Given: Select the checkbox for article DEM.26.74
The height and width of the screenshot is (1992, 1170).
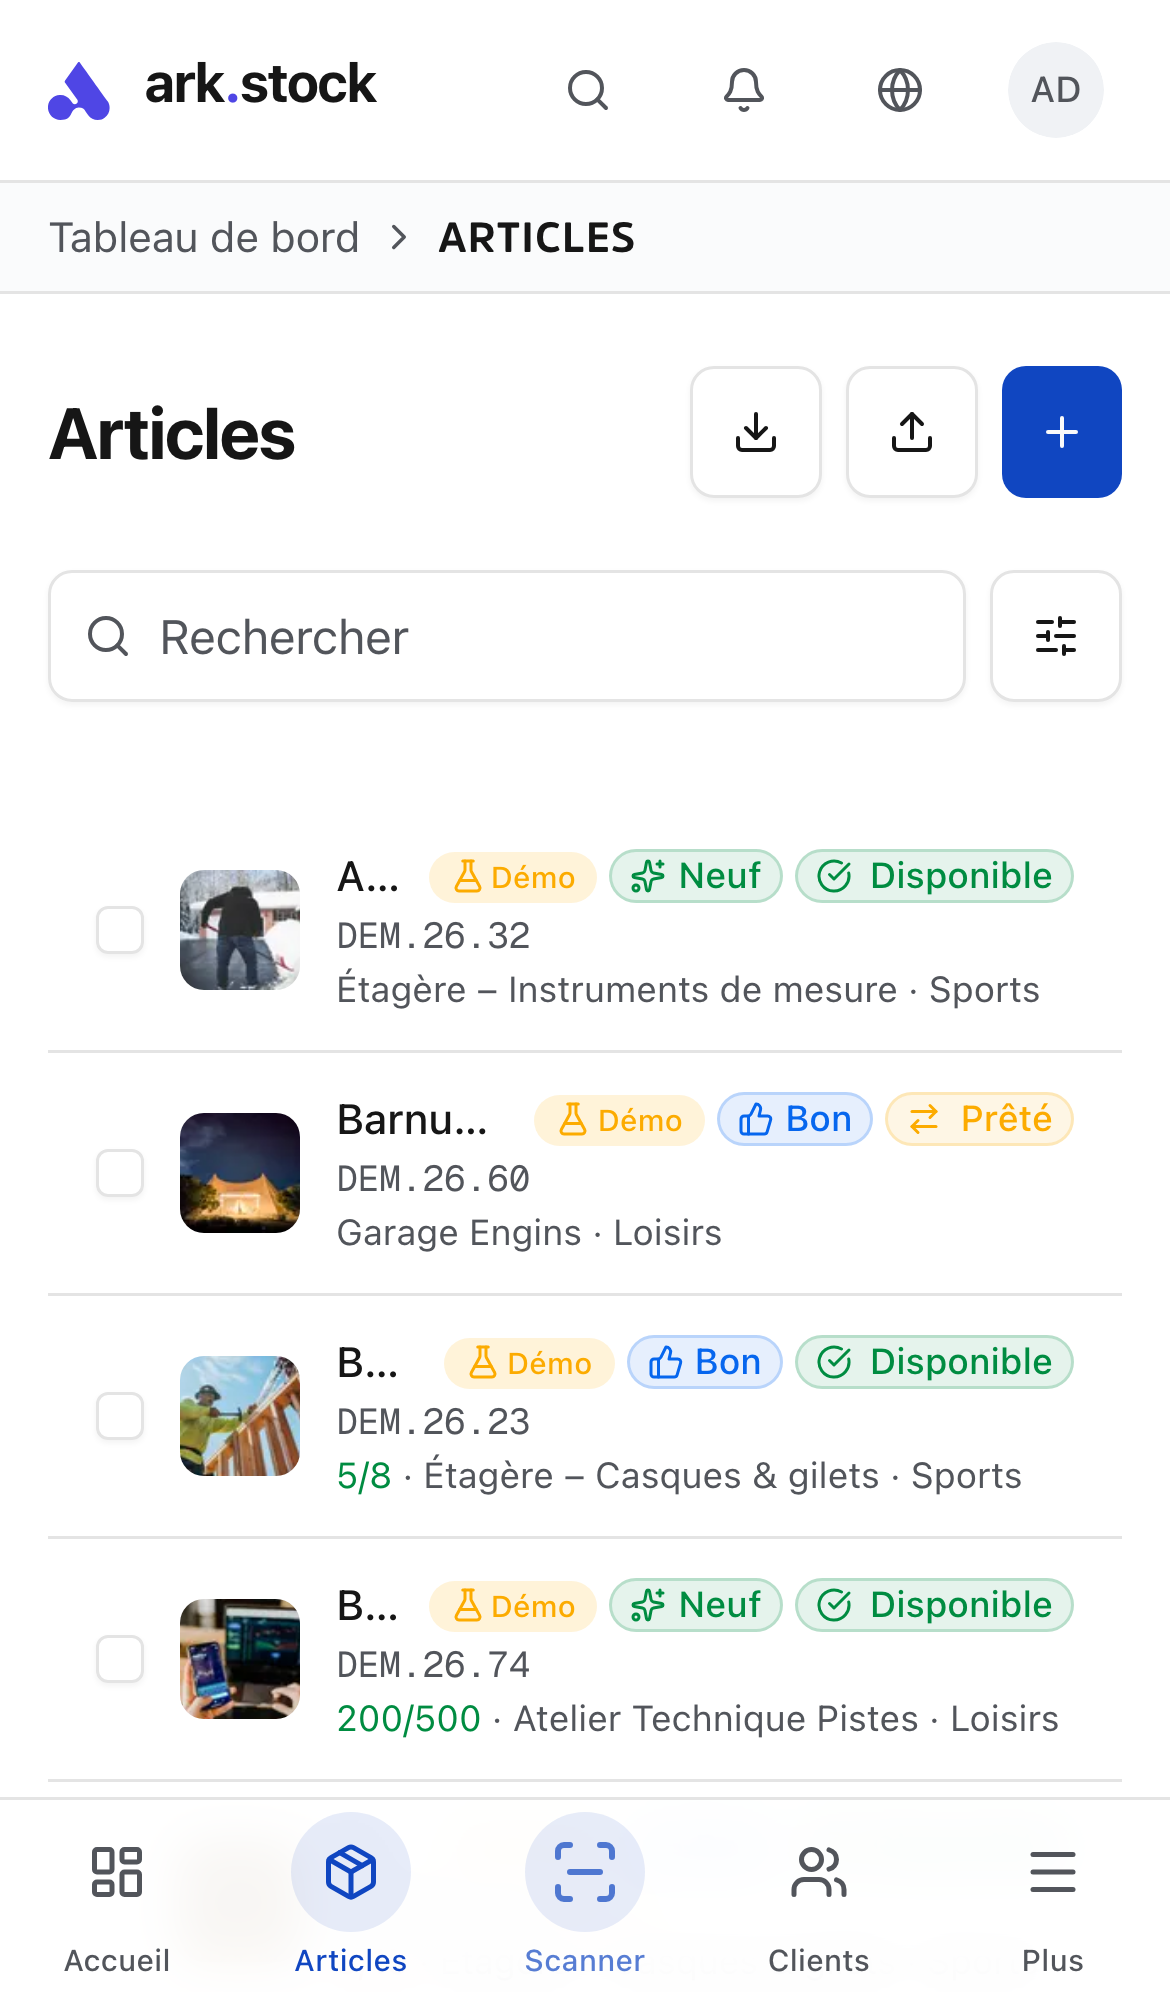Looking at the screenshot, I should tap(120, 1659).
